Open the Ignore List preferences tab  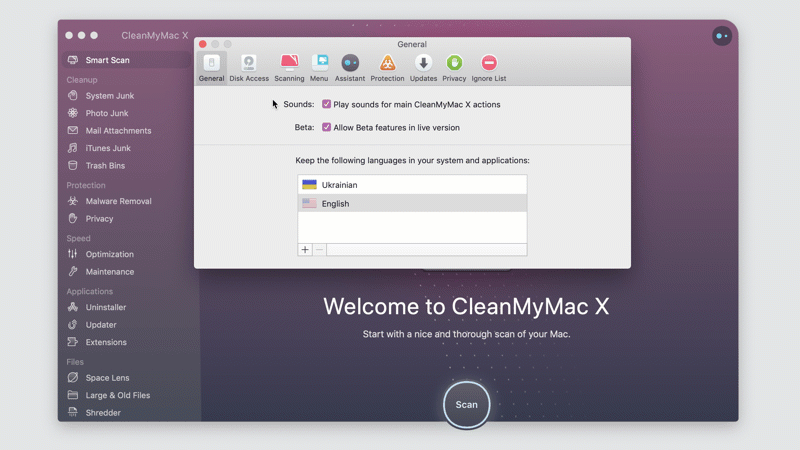pos(489,68)
